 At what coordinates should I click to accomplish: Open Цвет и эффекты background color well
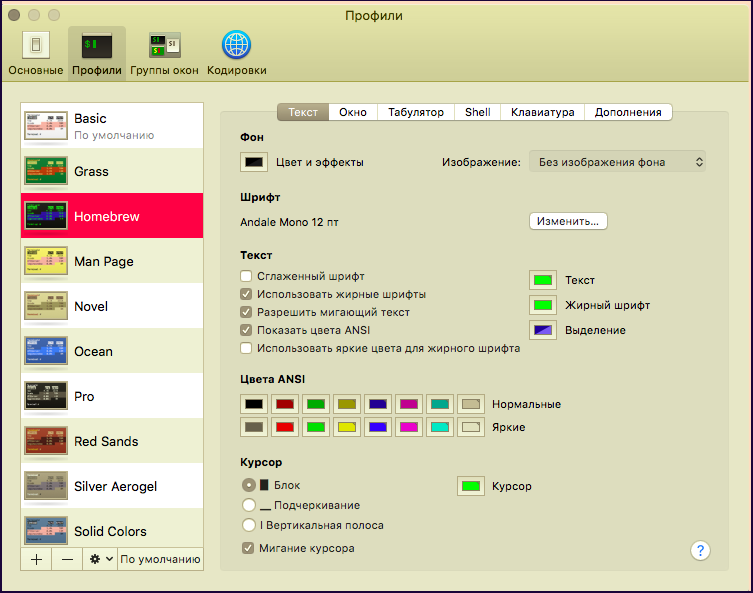pos(254,162)
